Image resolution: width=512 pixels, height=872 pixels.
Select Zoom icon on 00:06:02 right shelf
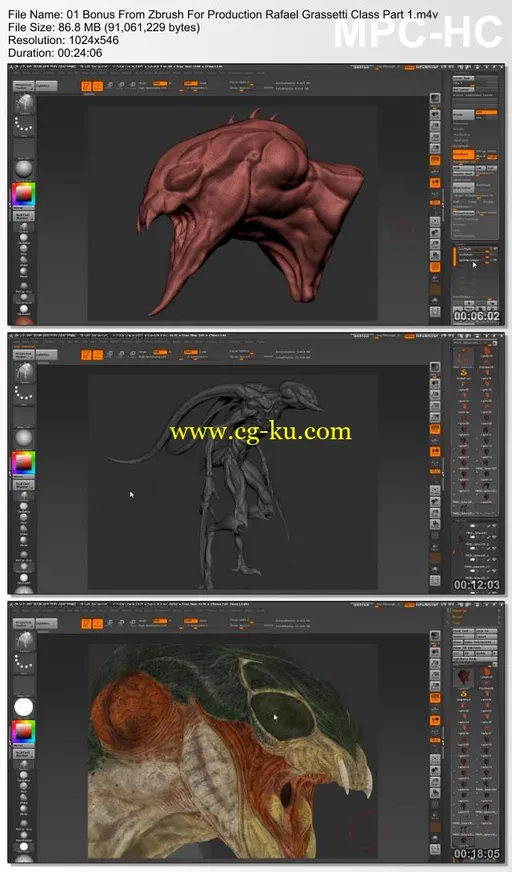(435, 126)
